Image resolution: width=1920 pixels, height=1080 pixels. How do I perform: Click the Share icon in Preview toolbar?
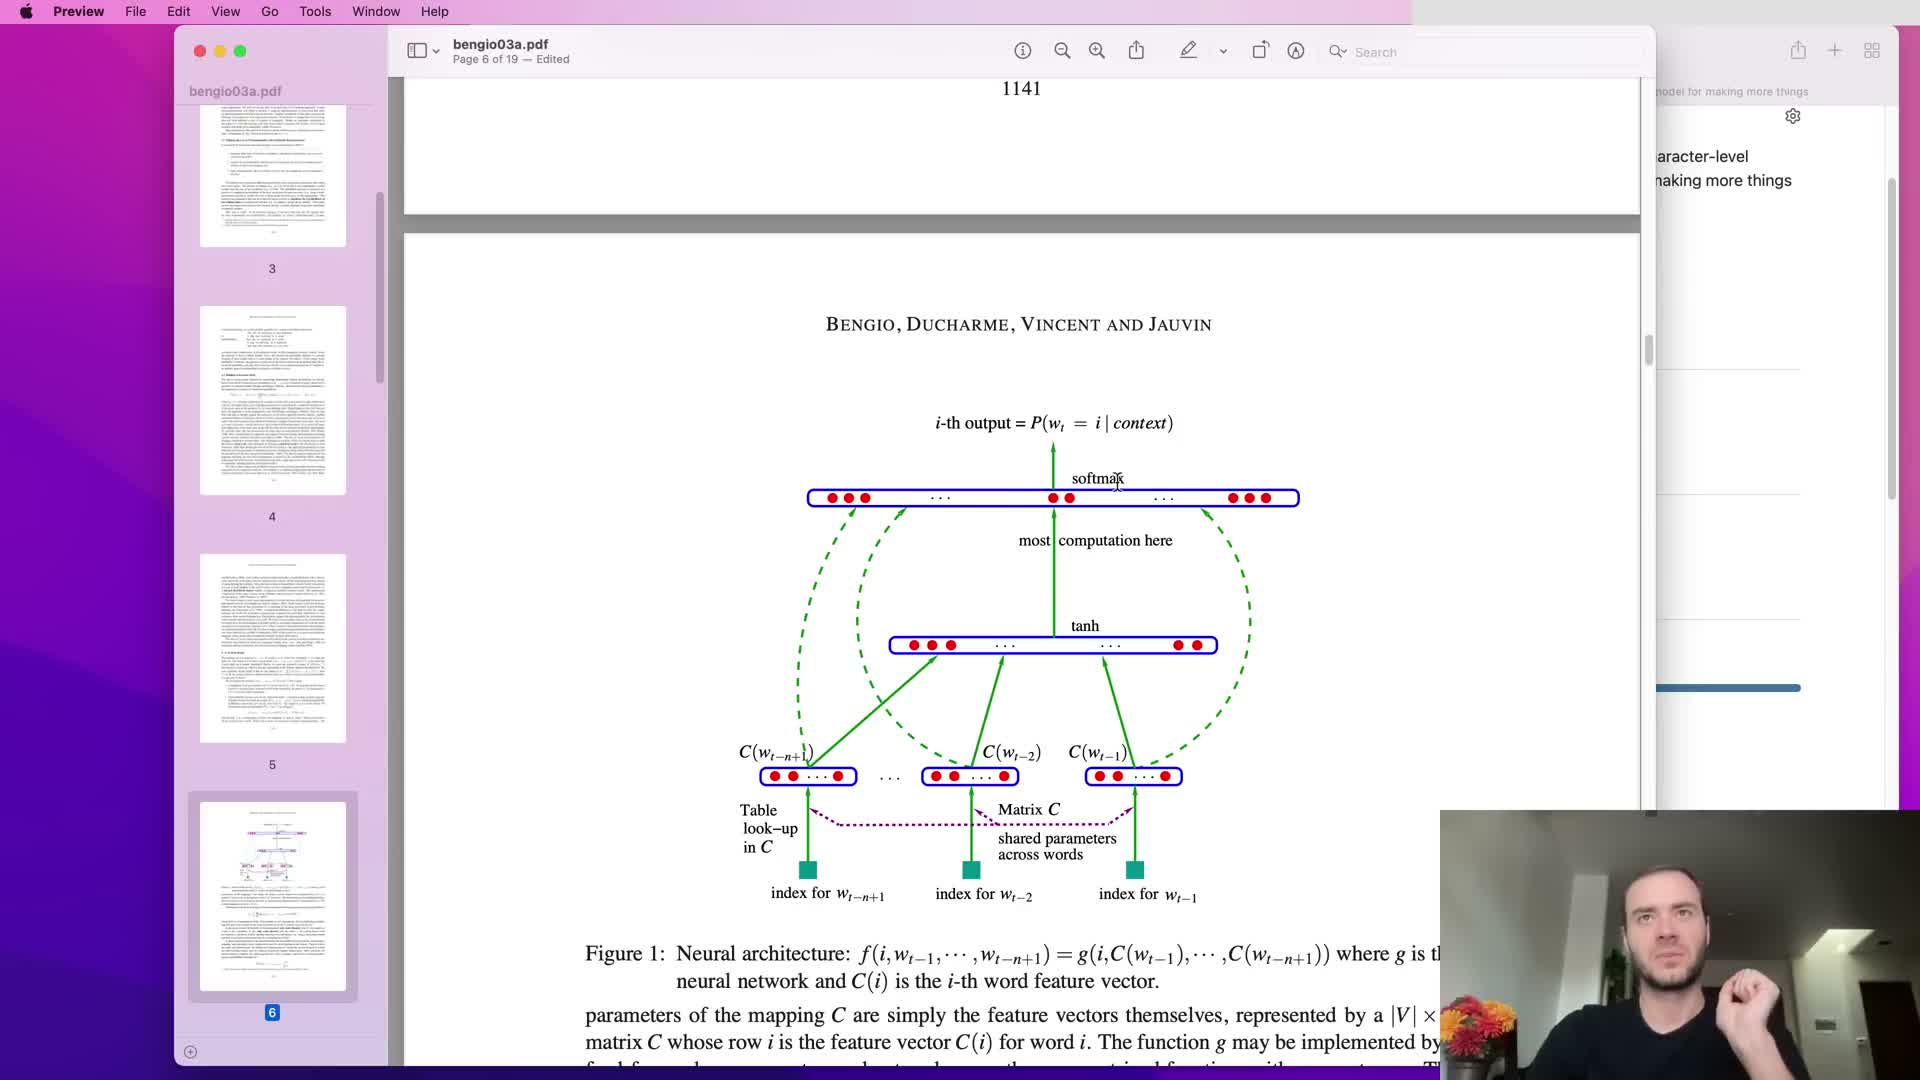pos(1137,51)
